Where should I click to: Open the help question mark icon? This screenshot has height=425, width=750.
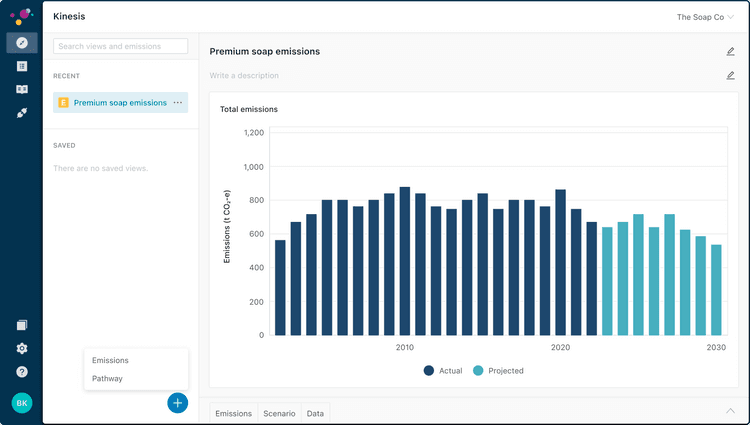[22, 372]
